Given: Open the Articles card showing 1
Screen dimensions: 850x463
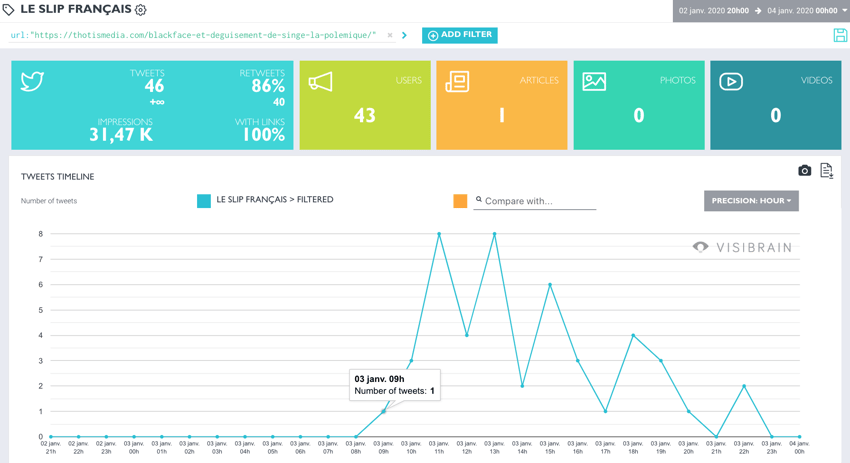Looking at the screenshot, I should point(502,105).
